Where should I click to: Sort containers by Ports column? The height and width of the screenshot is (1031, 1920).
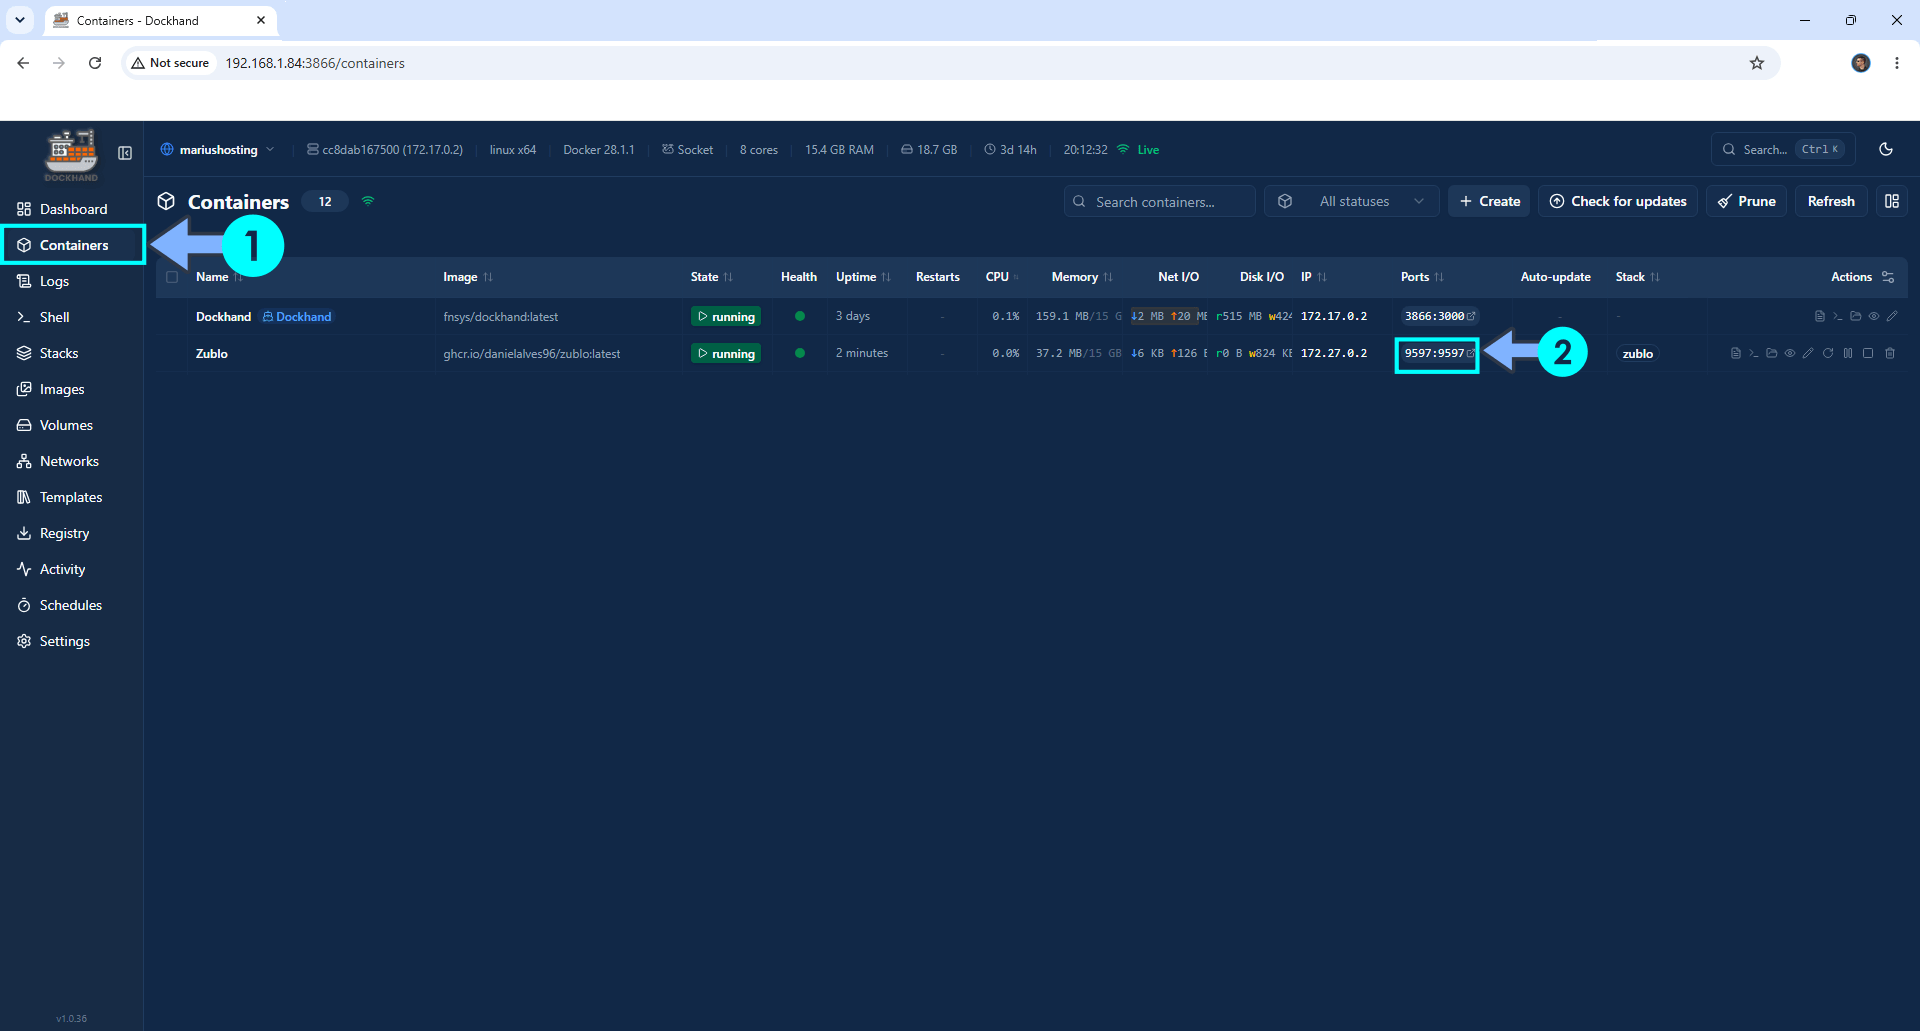[1422, 277]
